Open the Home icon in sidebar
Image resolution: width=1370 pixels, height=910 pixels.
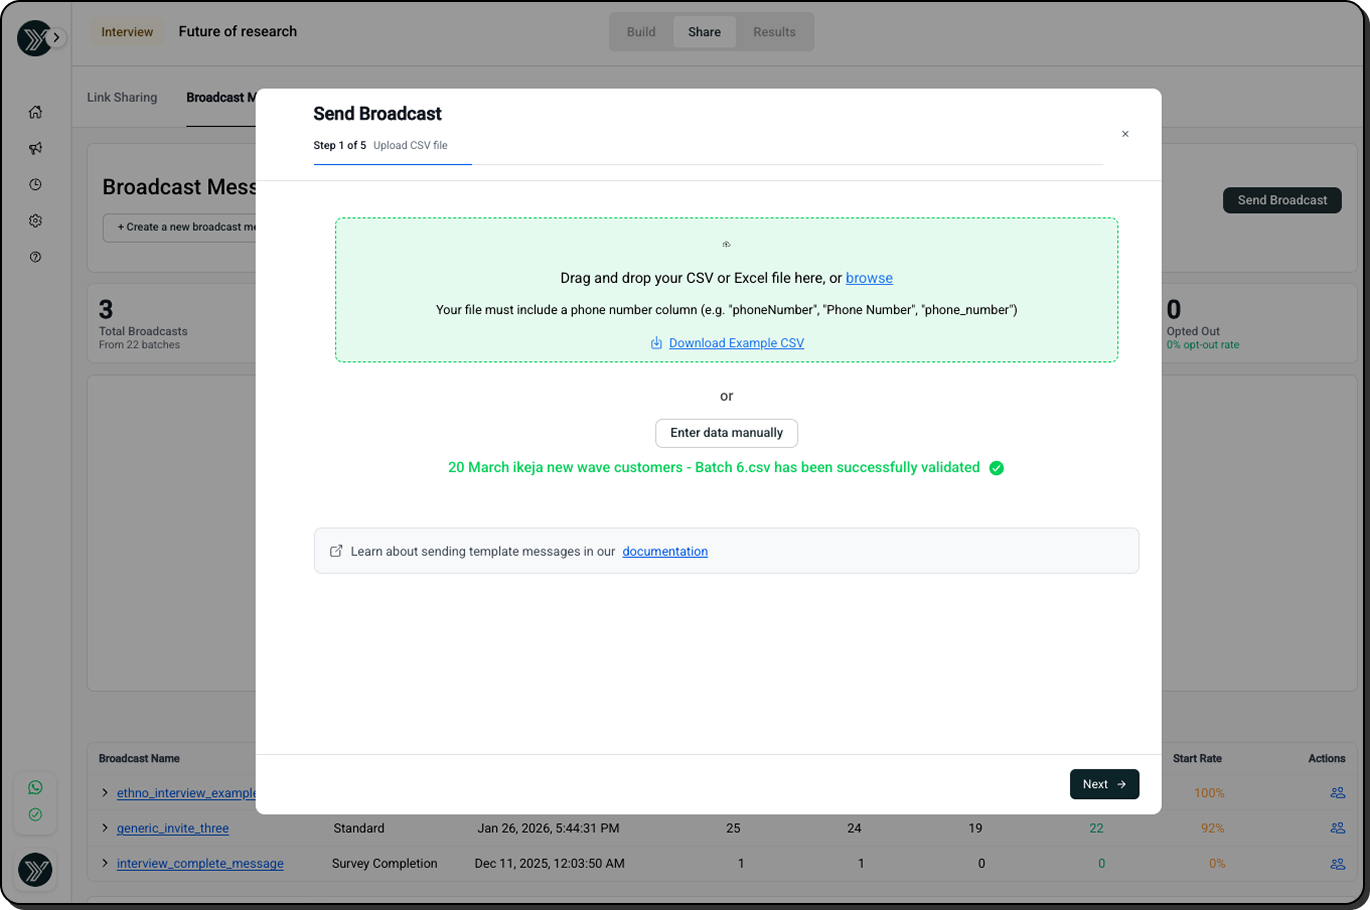[x=35, y=112]
